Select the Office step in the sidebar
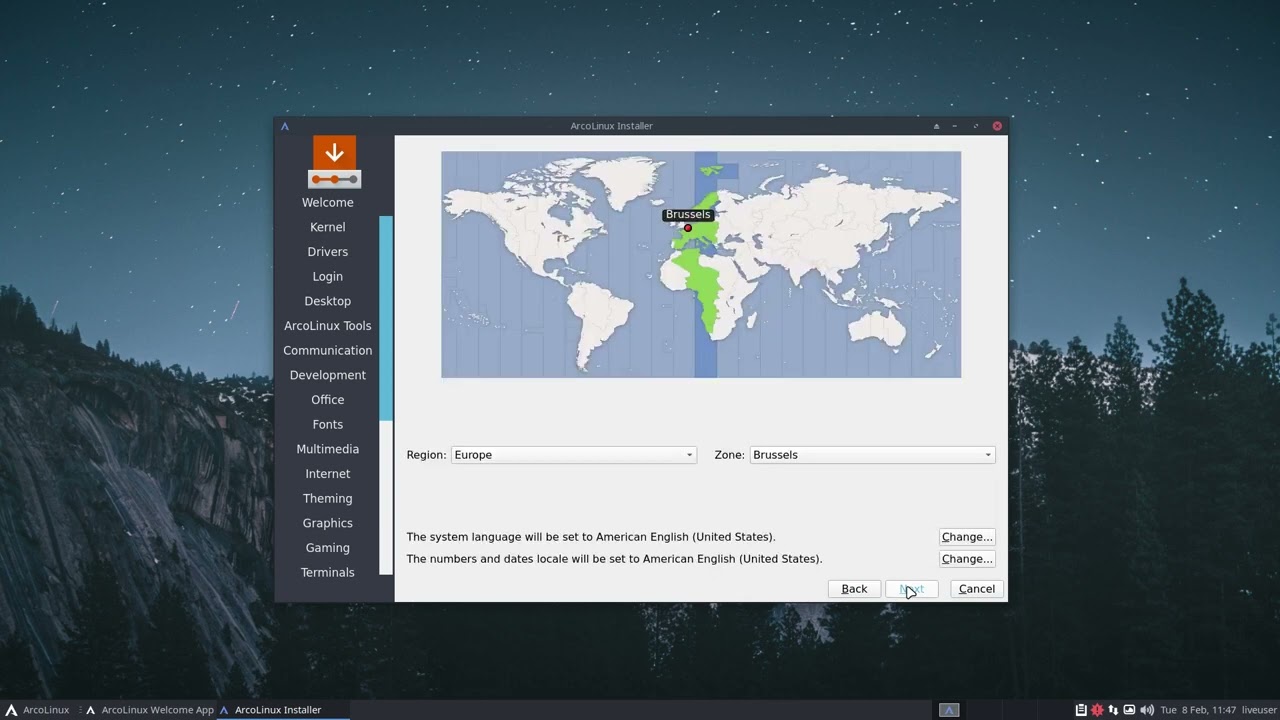1280x720 pixels. pos(328,400)
